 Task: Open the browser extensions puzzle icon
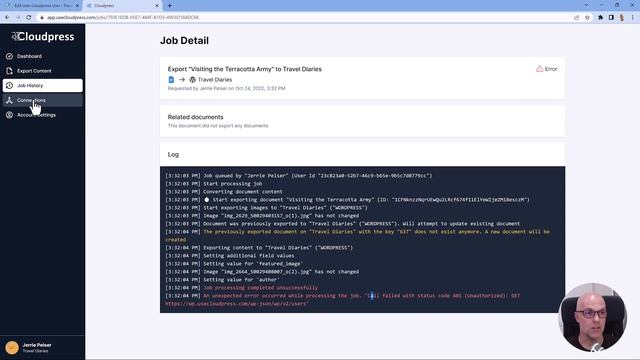(600, 18)
